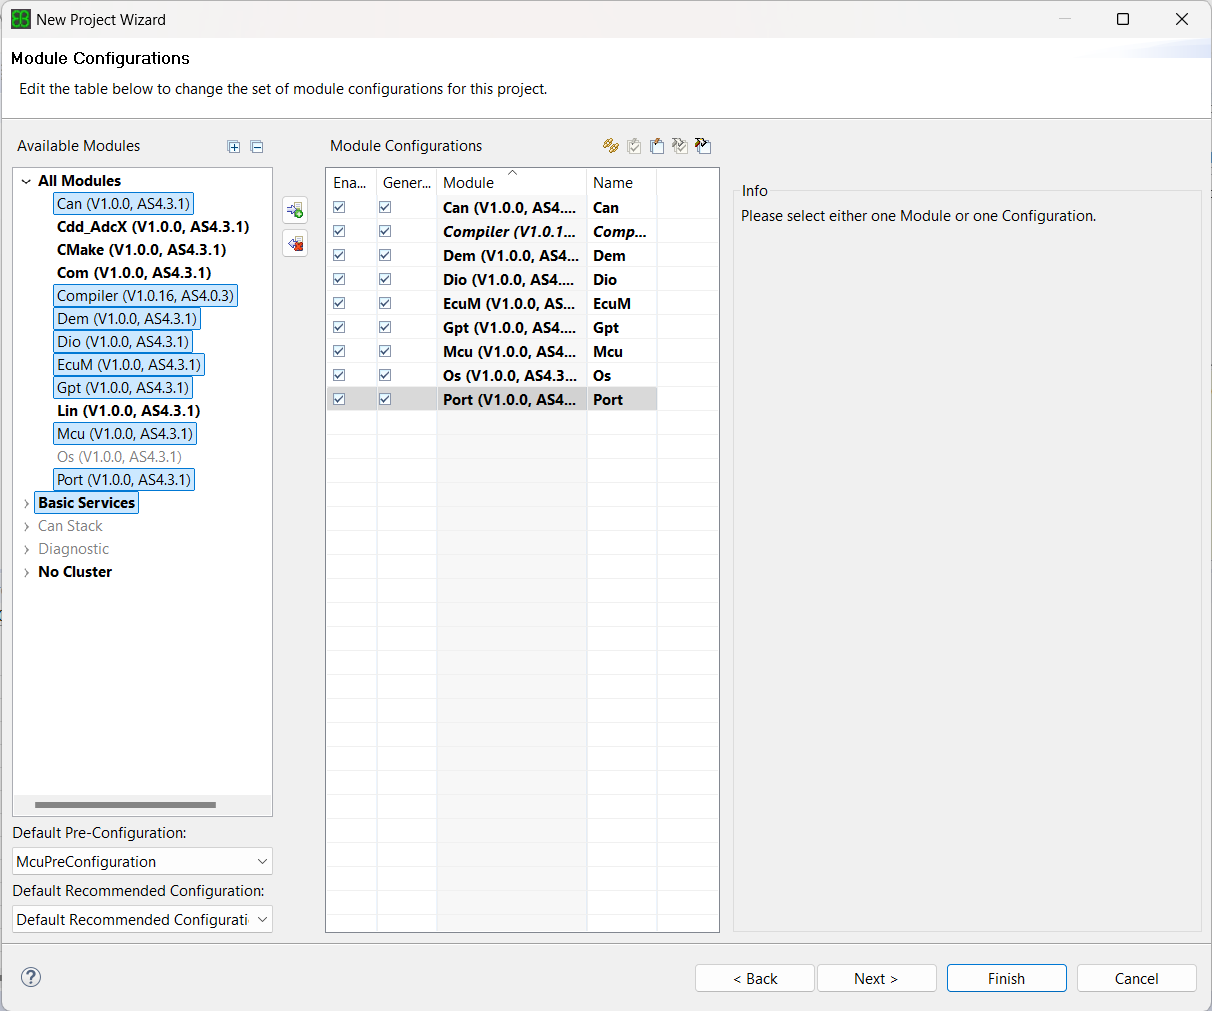This screenshot has height=1011, width=1212.
Task: Select Dio (V1.0.0, AS4.3.1) in tree
Action: pyautogui.click(x=123, y=342)
